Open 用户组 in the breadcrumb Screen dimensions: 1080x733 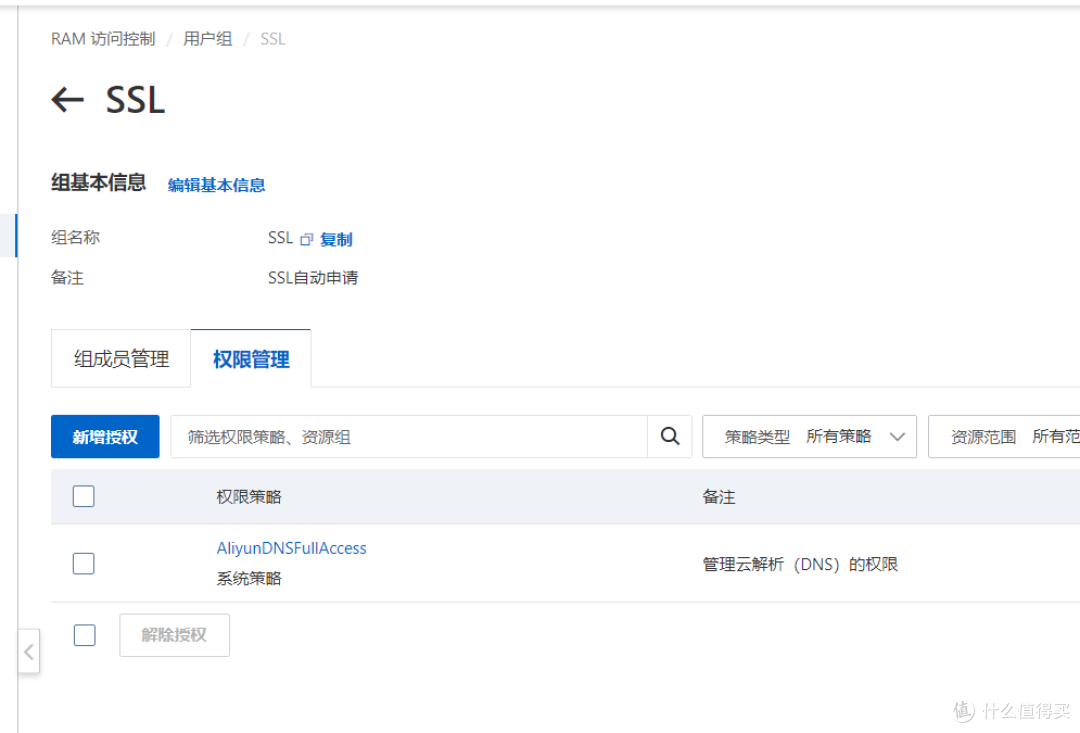point(207,39)
